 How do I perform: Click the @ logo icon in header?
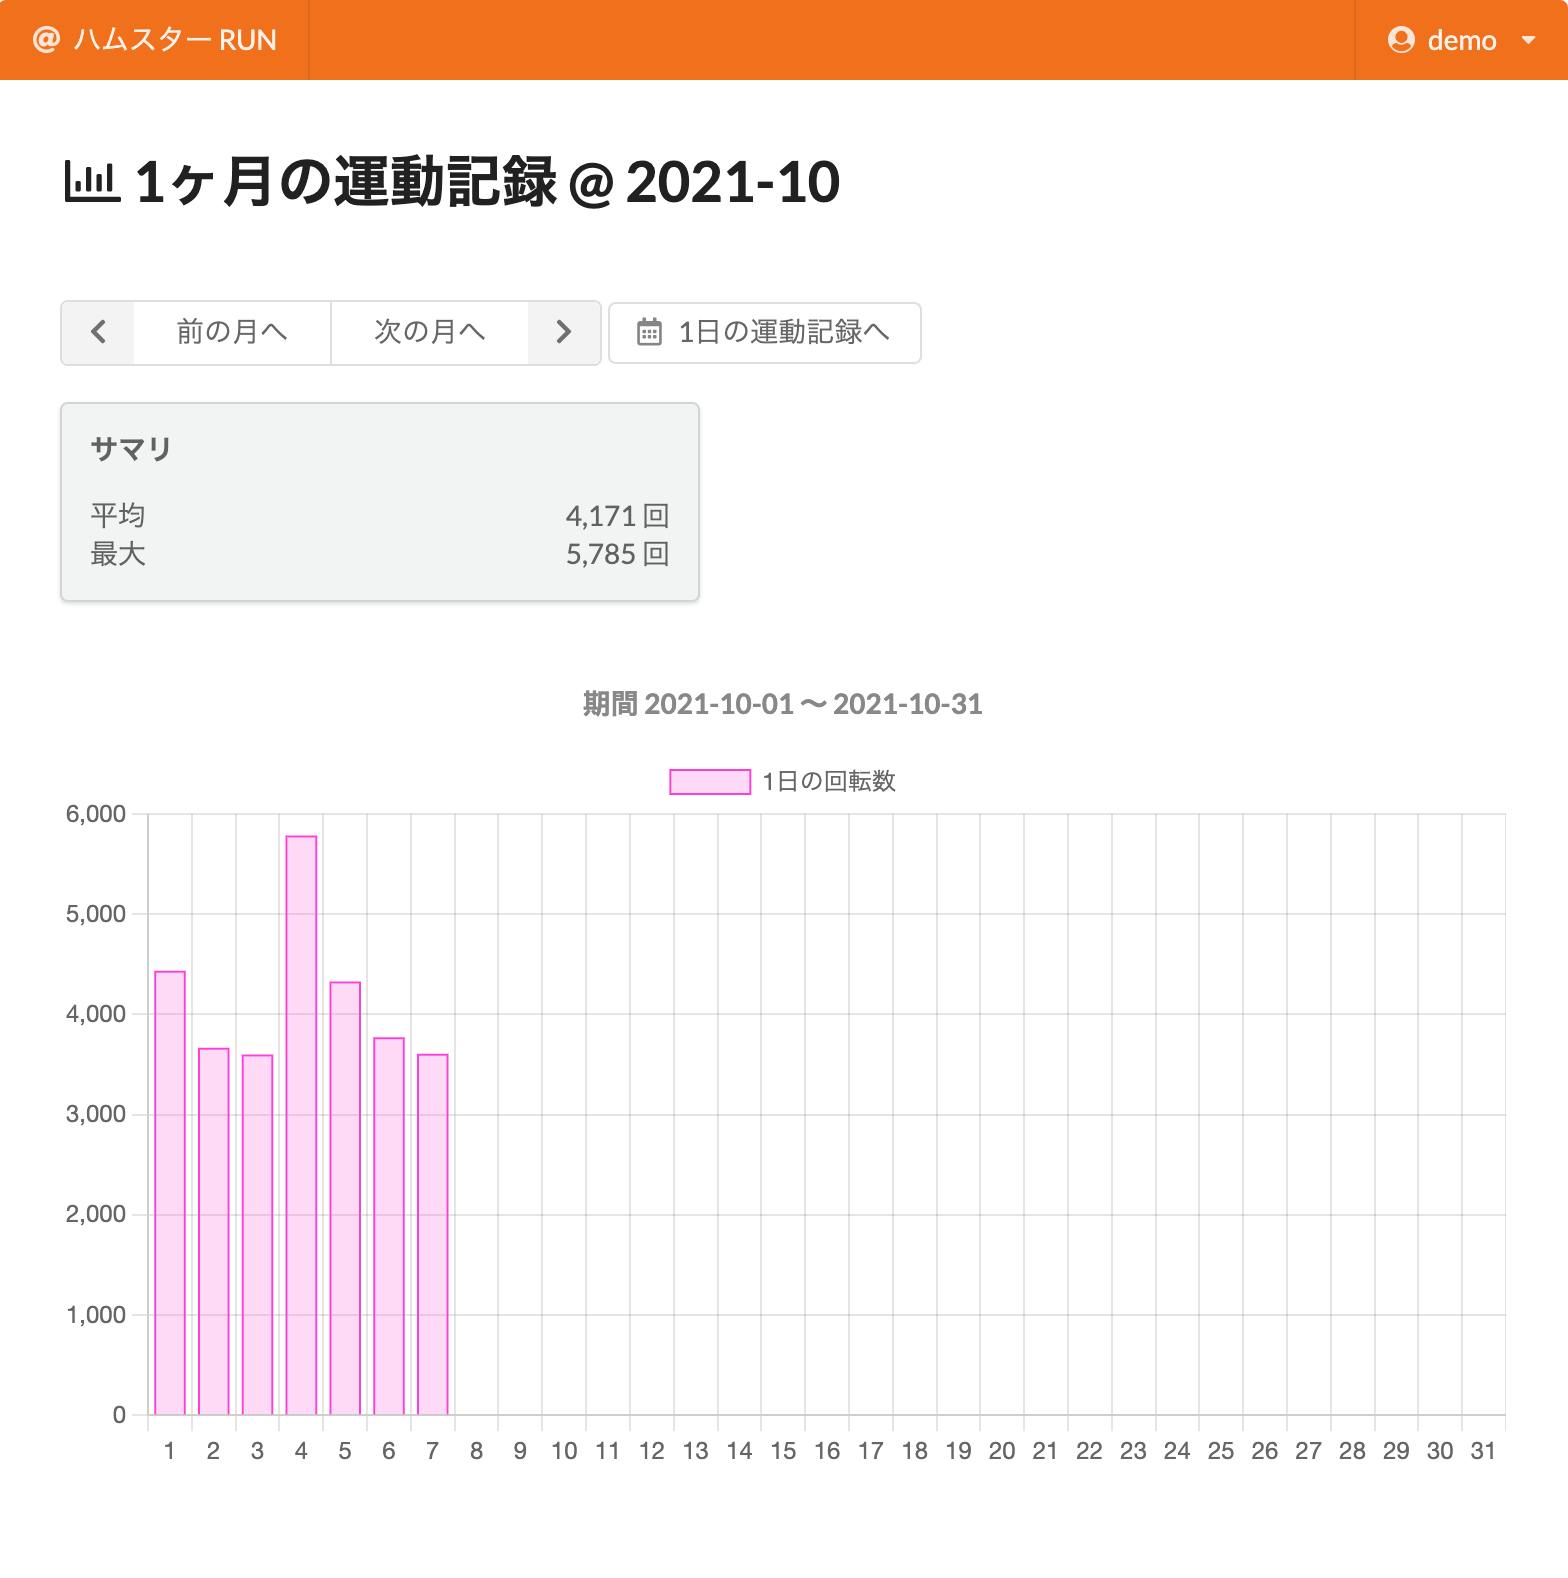pyautogui.click(x=45, y=40)
